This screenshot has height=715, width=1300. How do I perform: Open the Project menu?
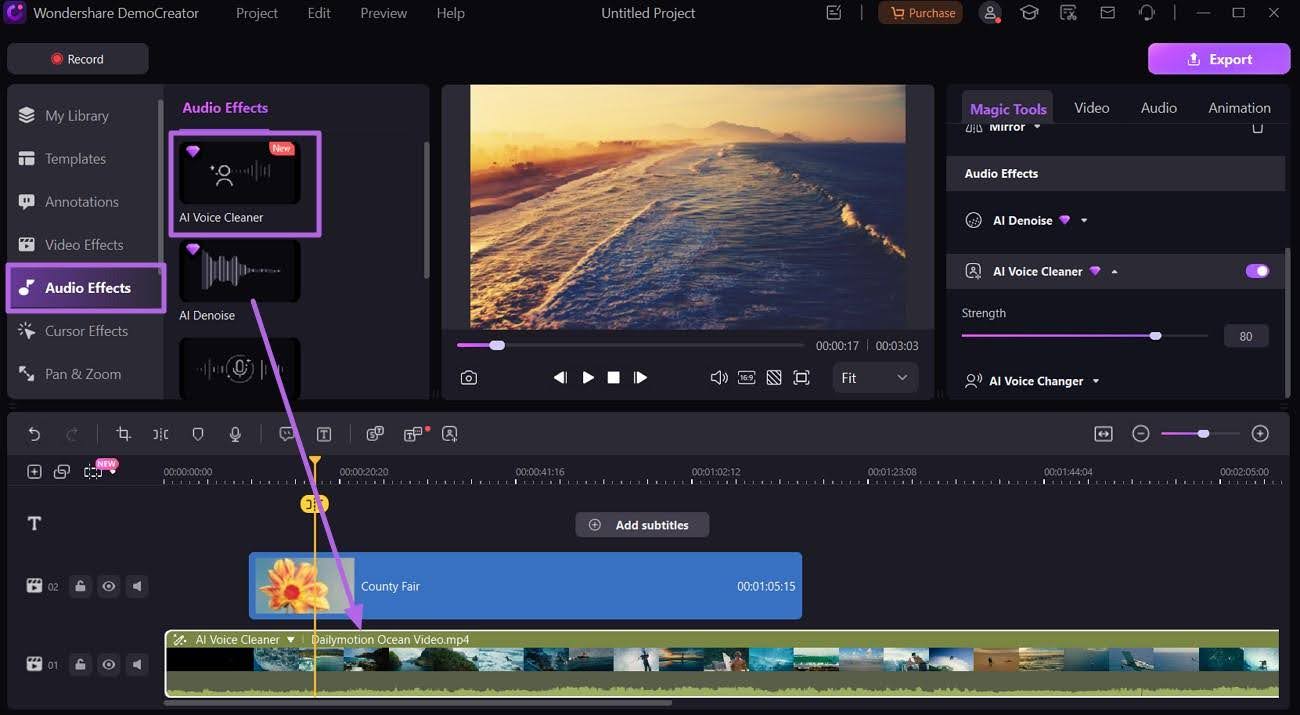pos(259,13)
